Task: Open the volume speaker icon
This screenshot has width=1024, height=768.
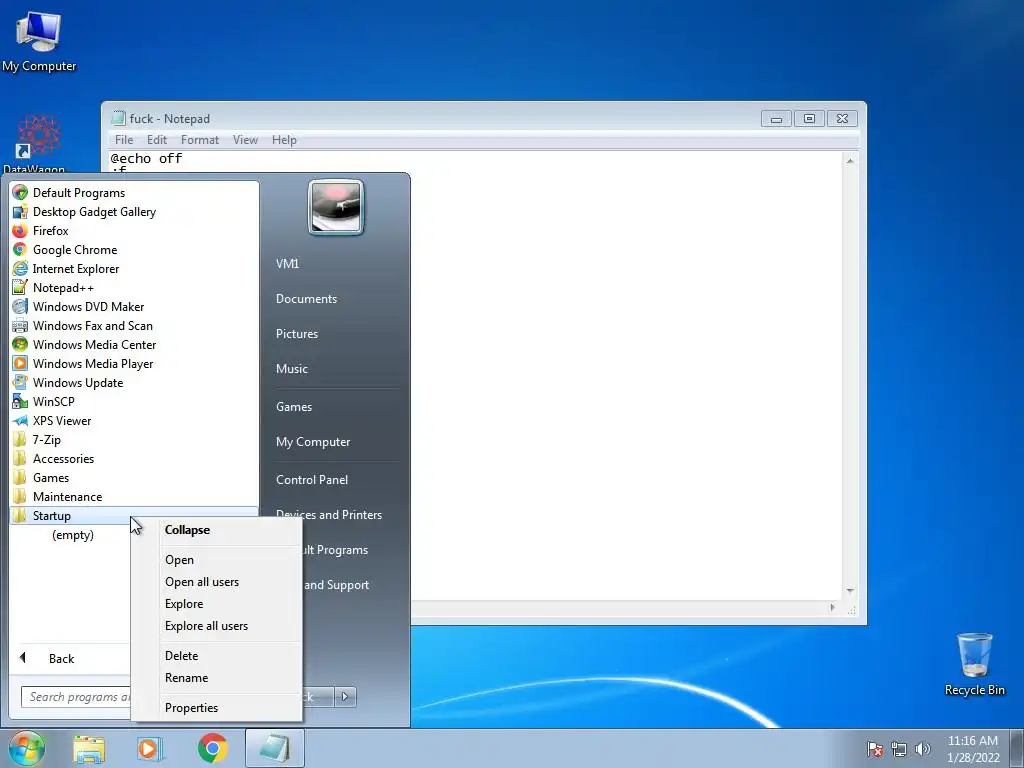Action: coord(923,749)
